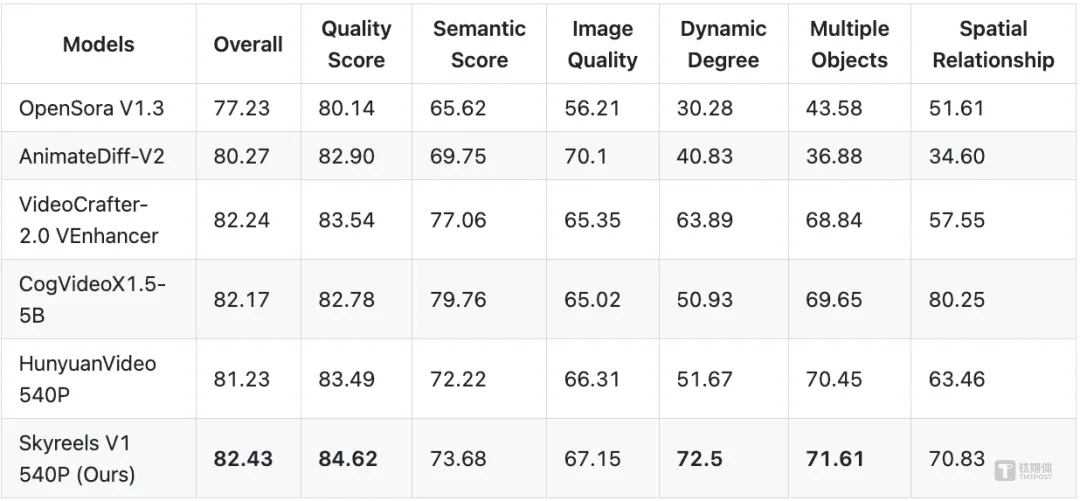Select the Skyreels V1 540P (Ours) cell

coord(75,458)
